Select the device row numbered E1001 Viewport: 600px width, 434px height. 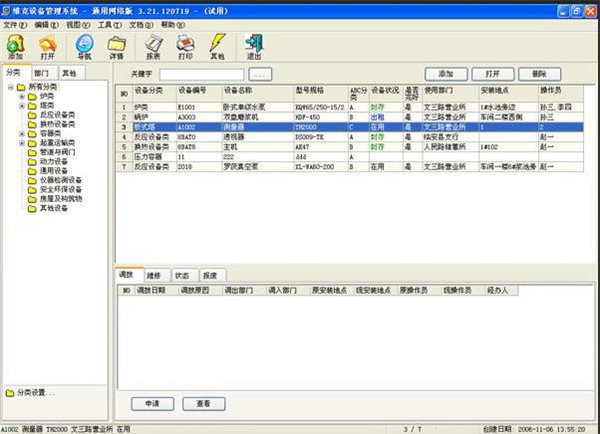tap(350, 108)
